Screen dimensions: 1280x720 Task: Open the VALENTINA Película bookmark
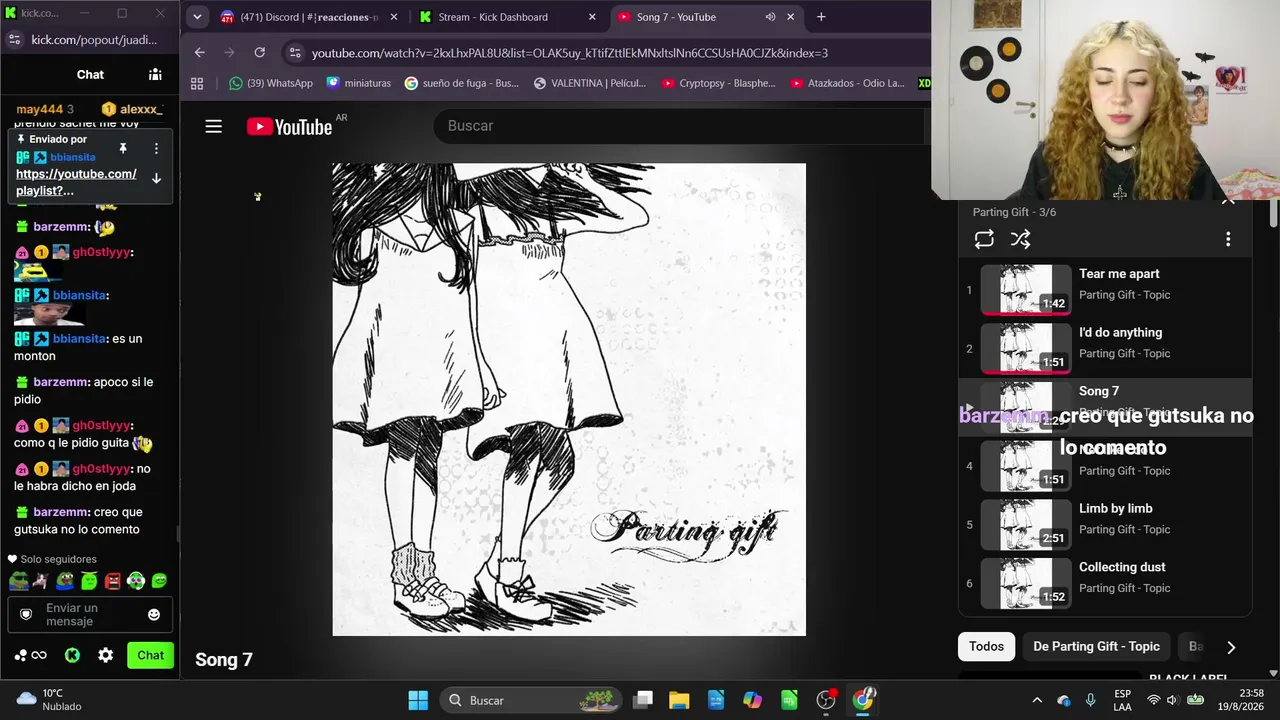click(590, 83)
